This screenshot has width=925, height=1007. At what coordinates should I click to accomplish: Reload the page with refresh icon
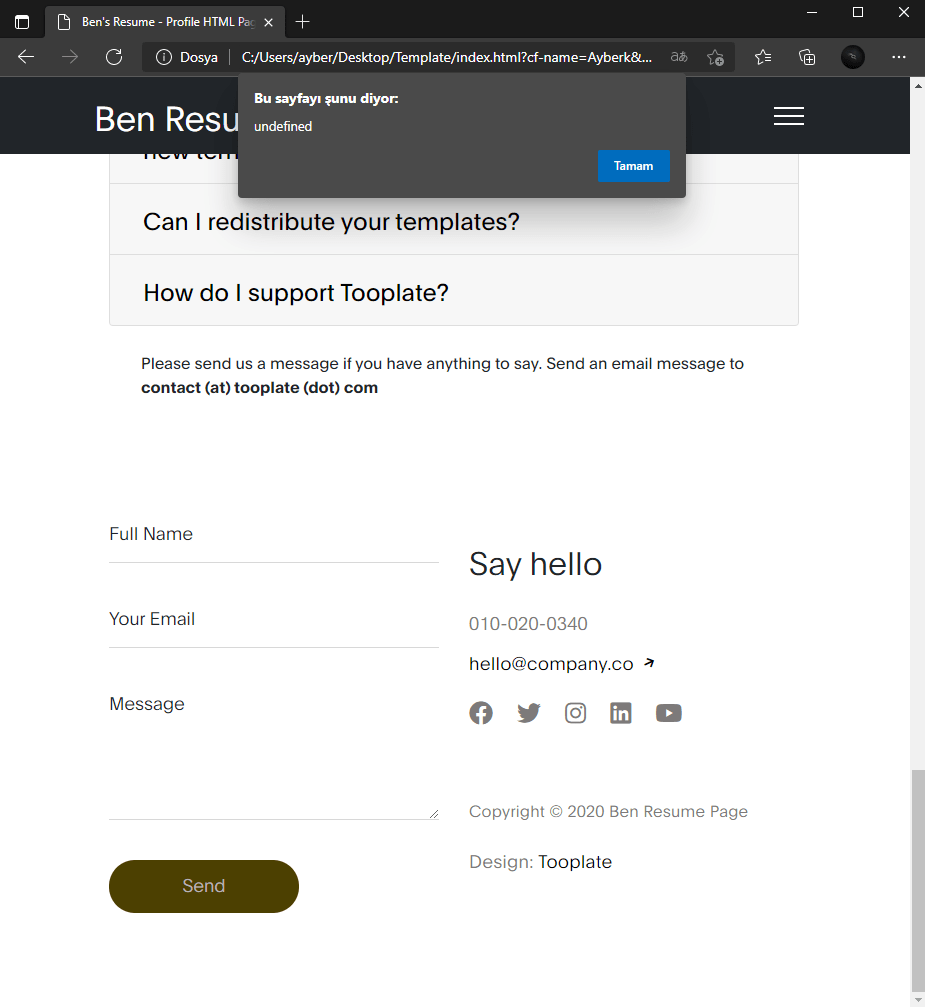[114, 57]
